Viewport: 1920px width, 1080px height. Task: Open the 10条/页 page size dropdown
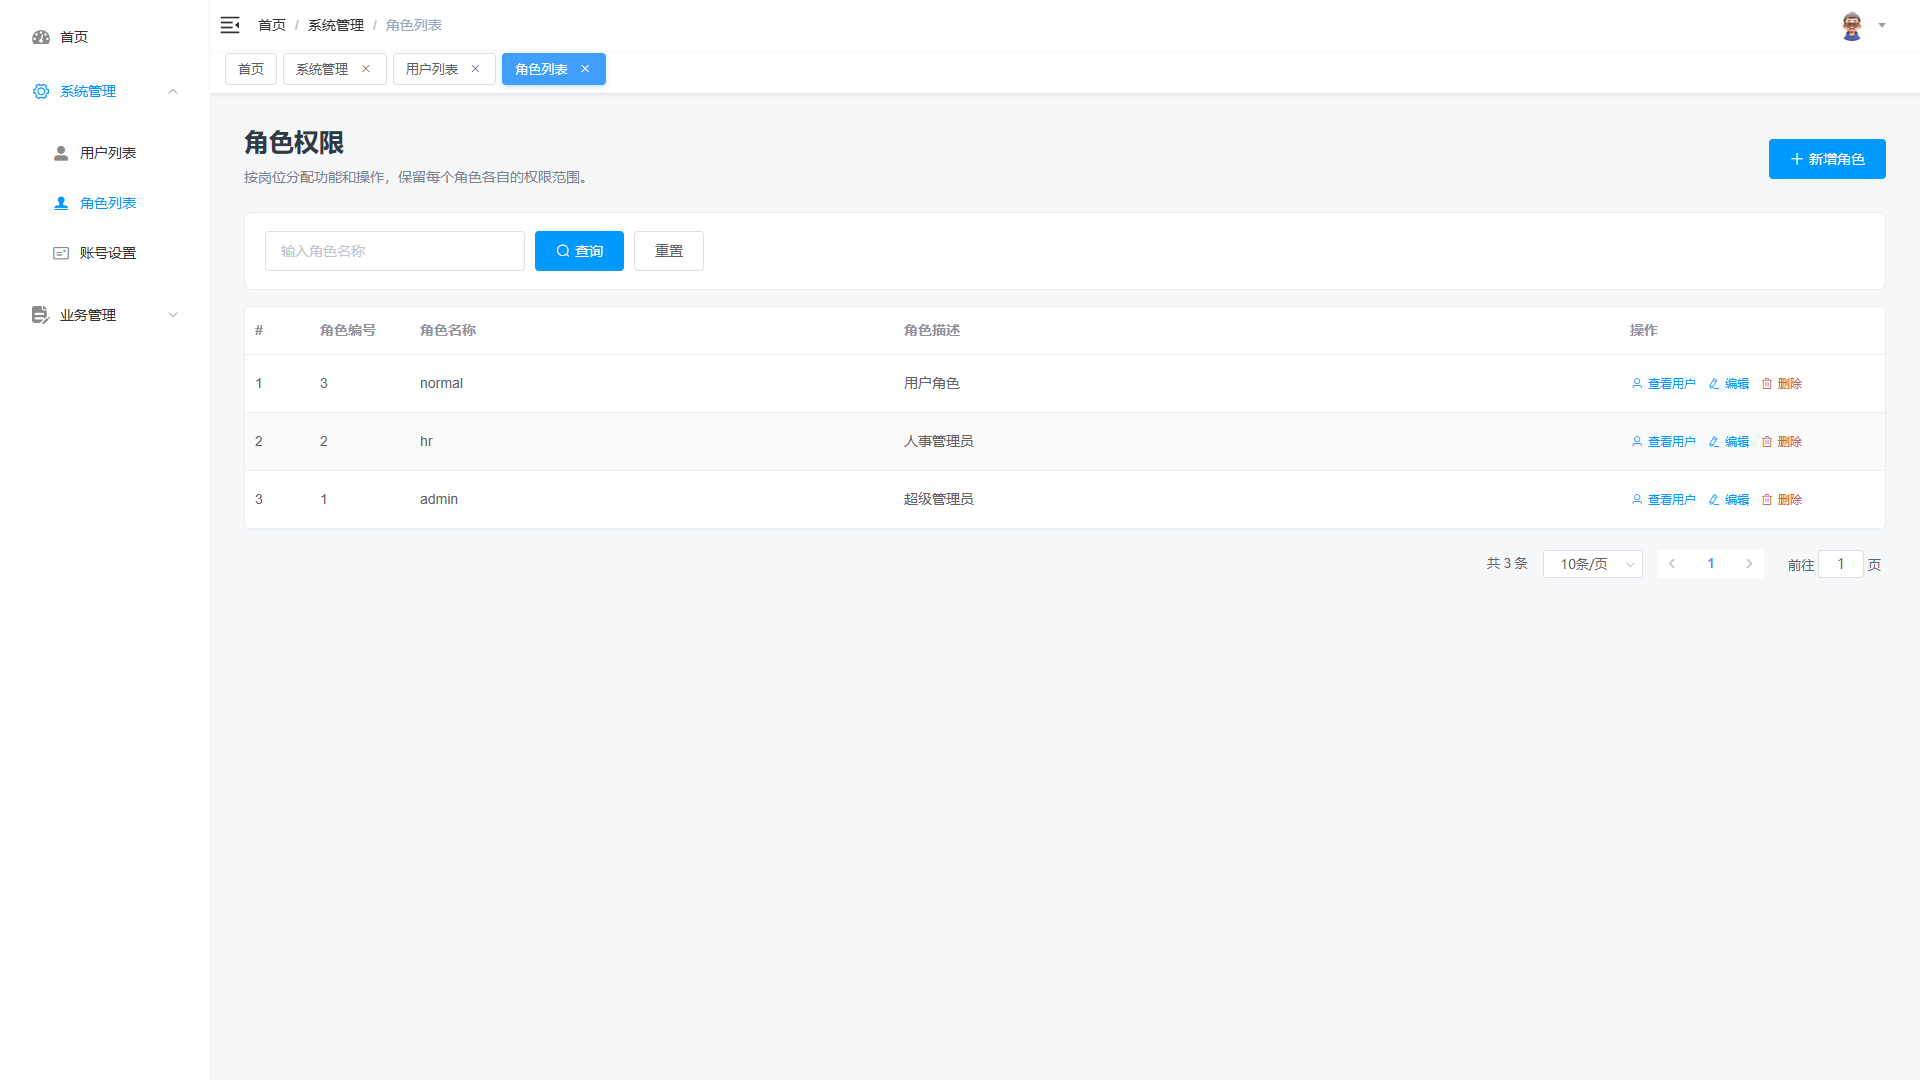1593,564
